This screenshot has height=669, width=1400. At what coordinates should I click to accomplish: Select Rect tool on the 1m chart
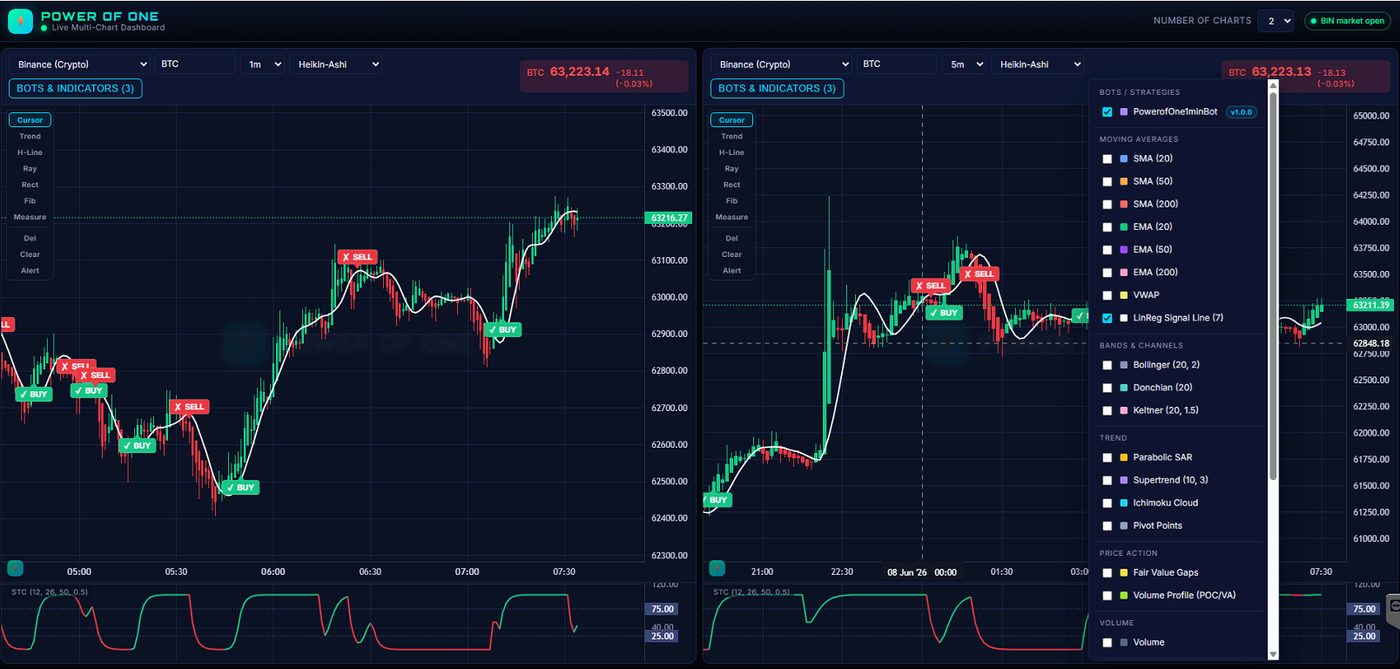[31, 185]
